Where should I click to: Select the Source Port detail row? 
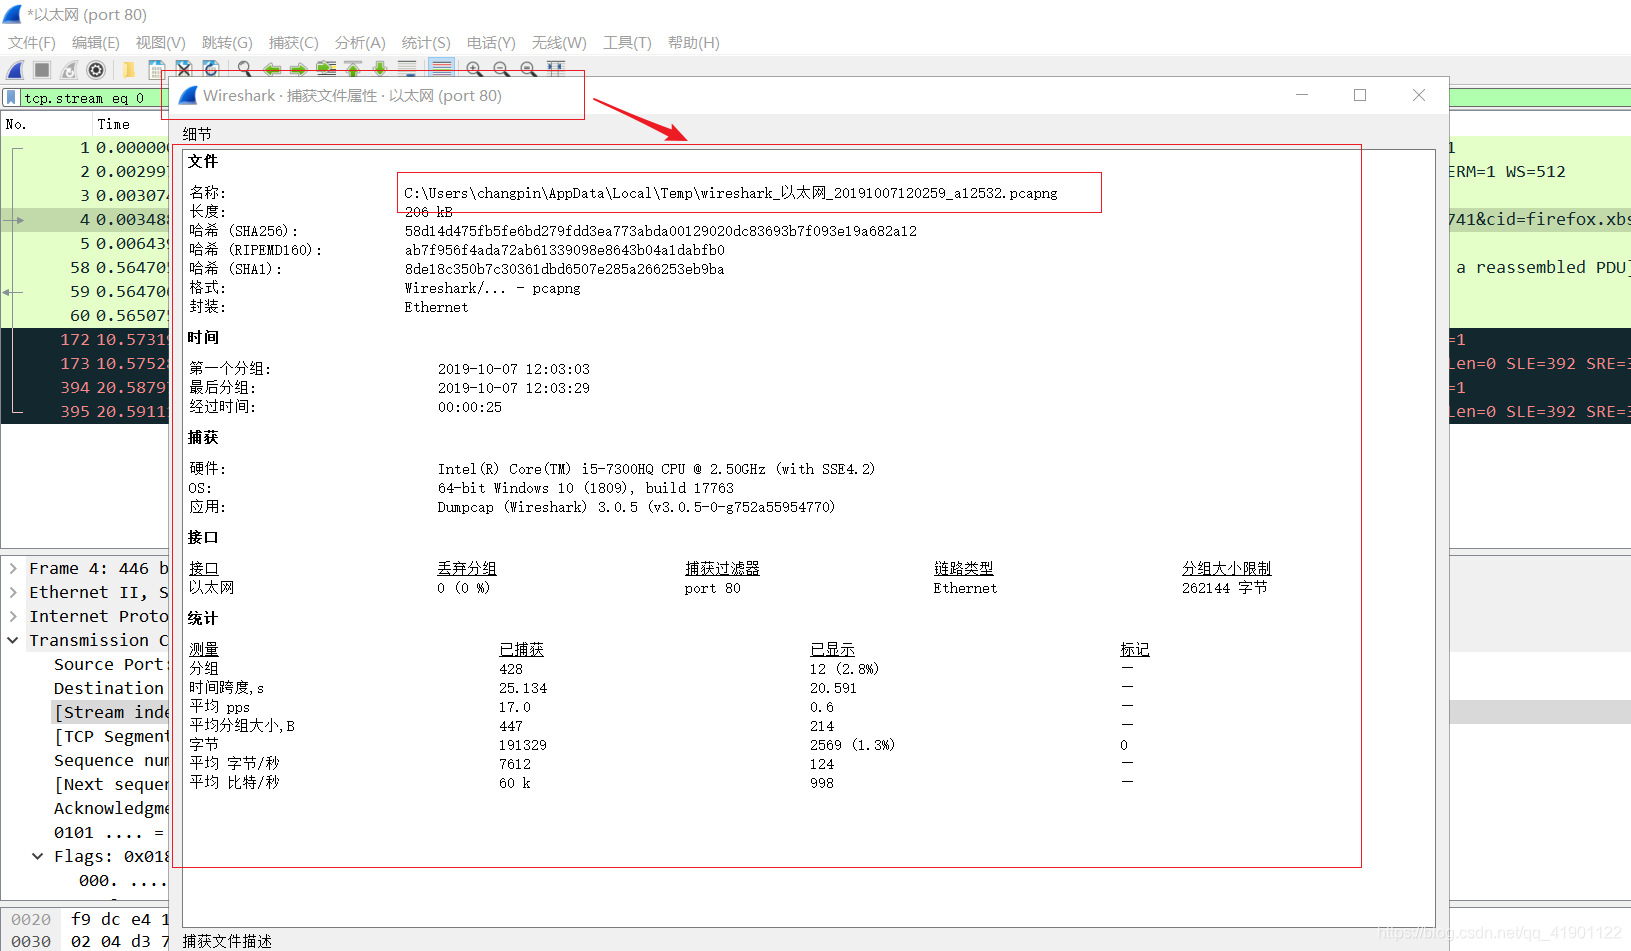tap(111, 664)
